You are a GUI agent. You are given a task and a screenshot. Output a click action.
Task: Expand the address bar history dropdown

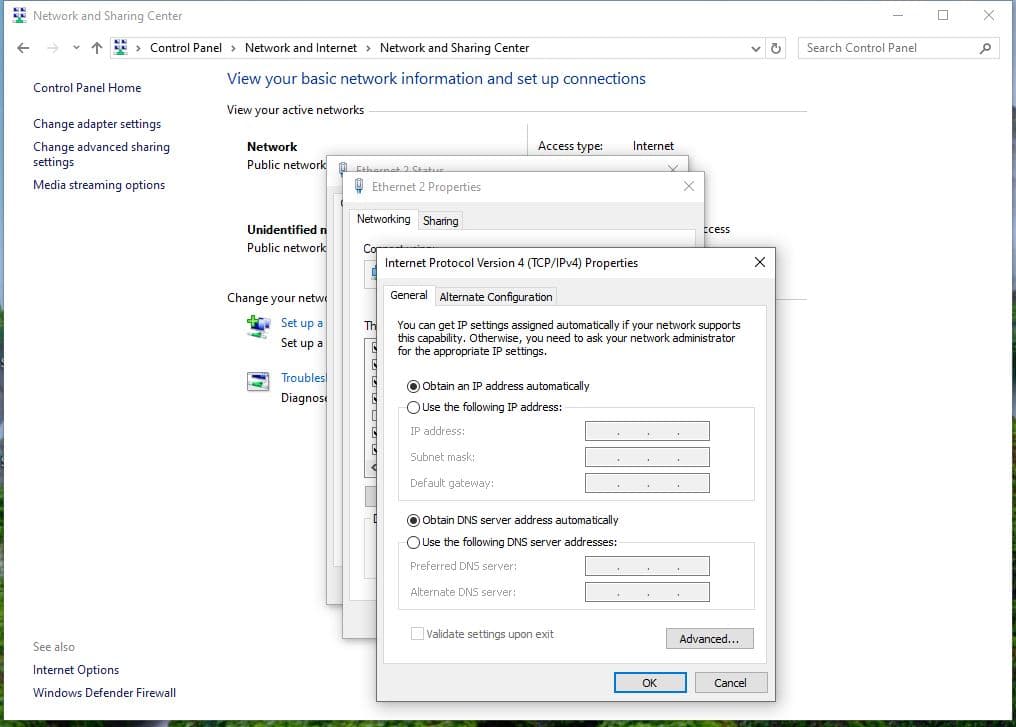pyautogui.click(x=755, y=48)
